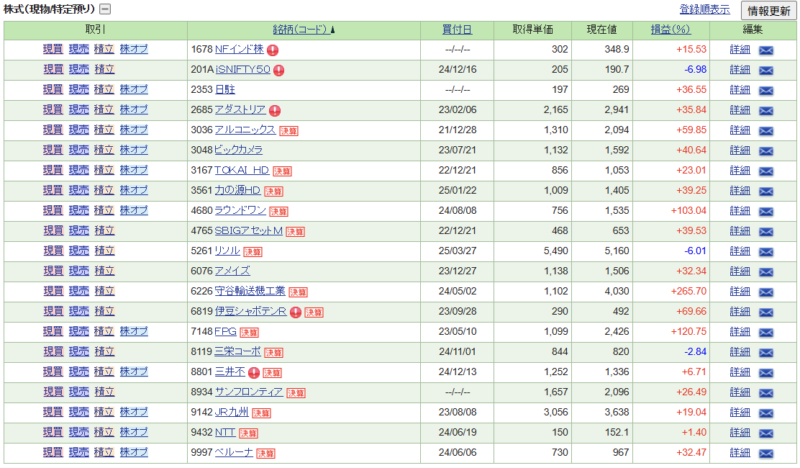The width and height of the screenshot is (800, 468).
Task: Click the mail icon in ベルーナ row
Action: pos(766,453)
